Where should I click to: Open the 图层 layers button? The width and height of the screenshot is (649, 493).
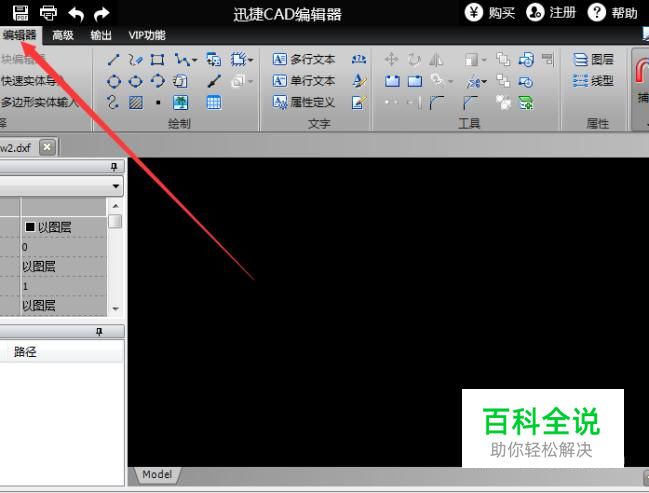[x=593, y=60]
